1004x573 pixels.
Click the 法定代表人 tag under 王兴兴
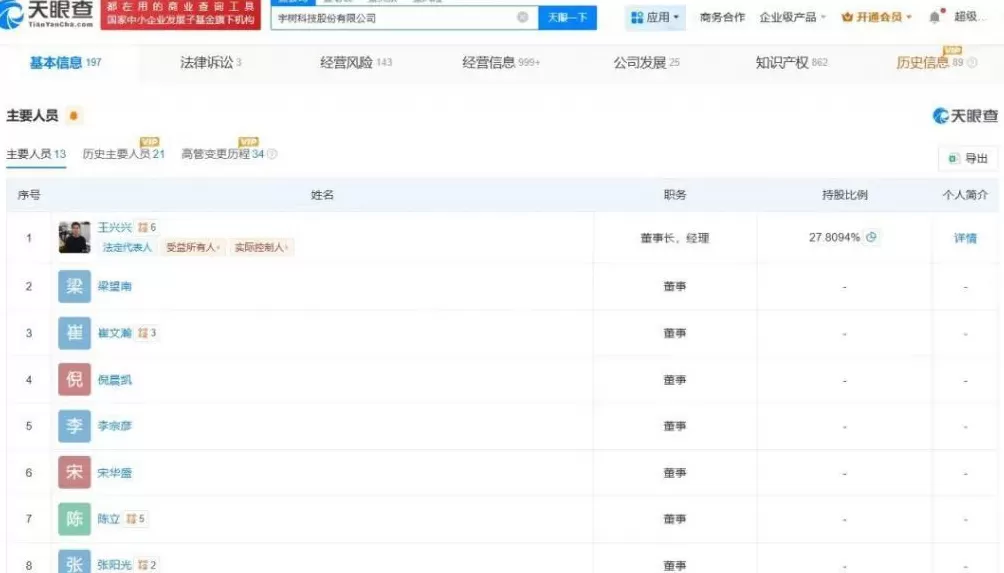(127, 247)
